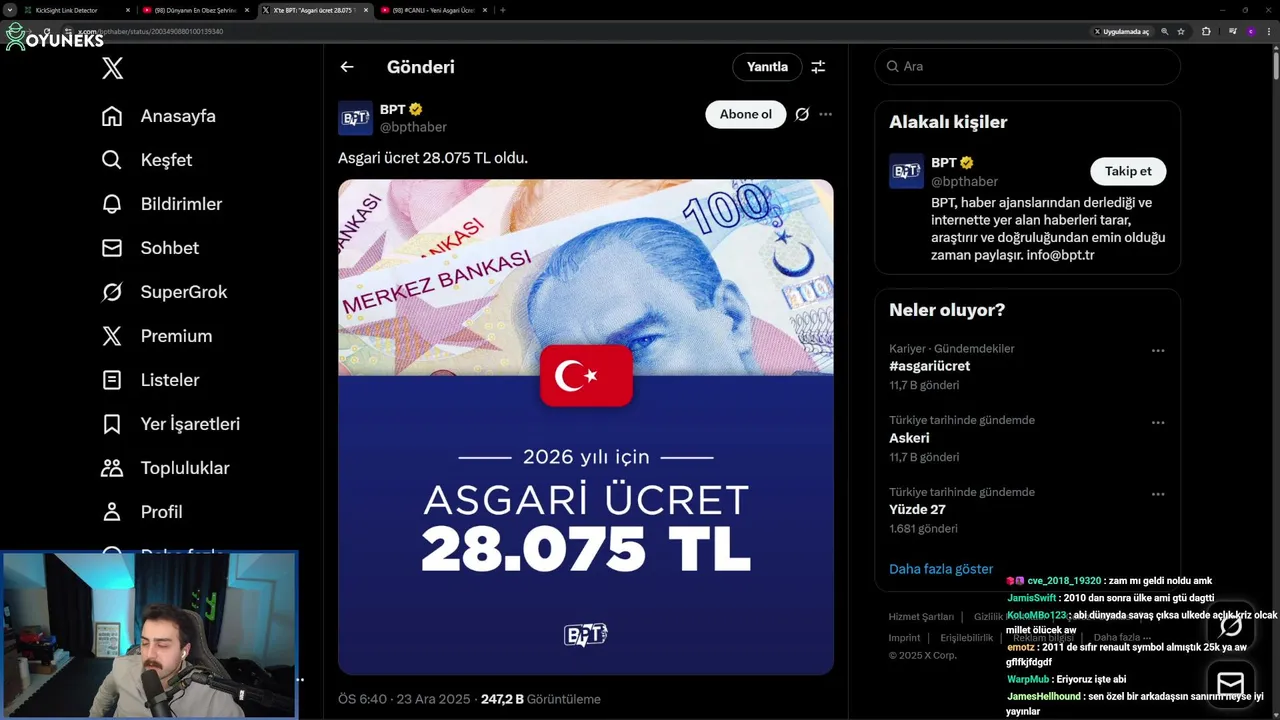Open the Yüzde 27 trending topic
The image size is (1280, 720).
coord(917,510)
